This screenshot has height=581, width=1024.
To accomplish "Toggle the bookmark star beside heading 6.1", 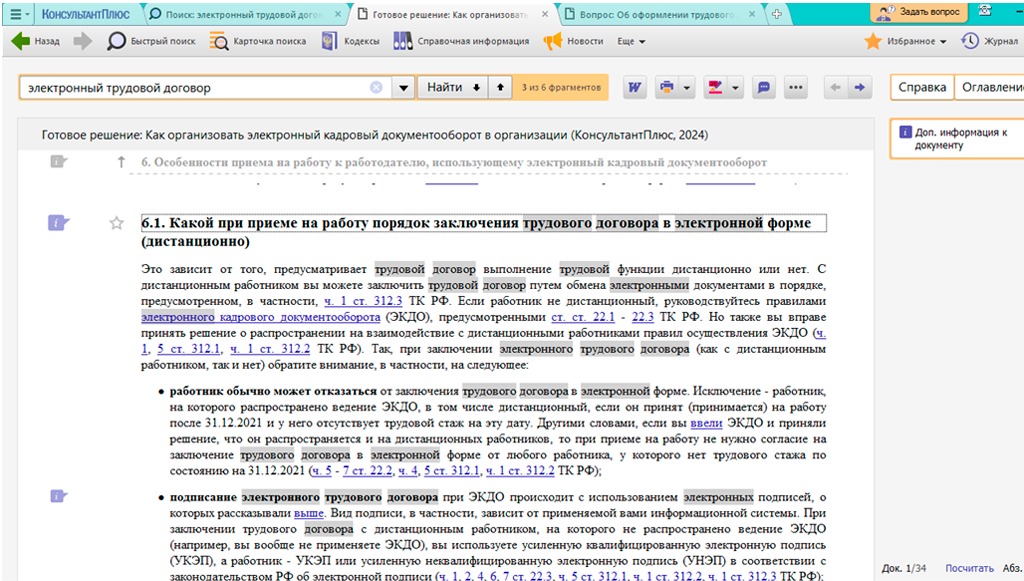I will (116, 223).
